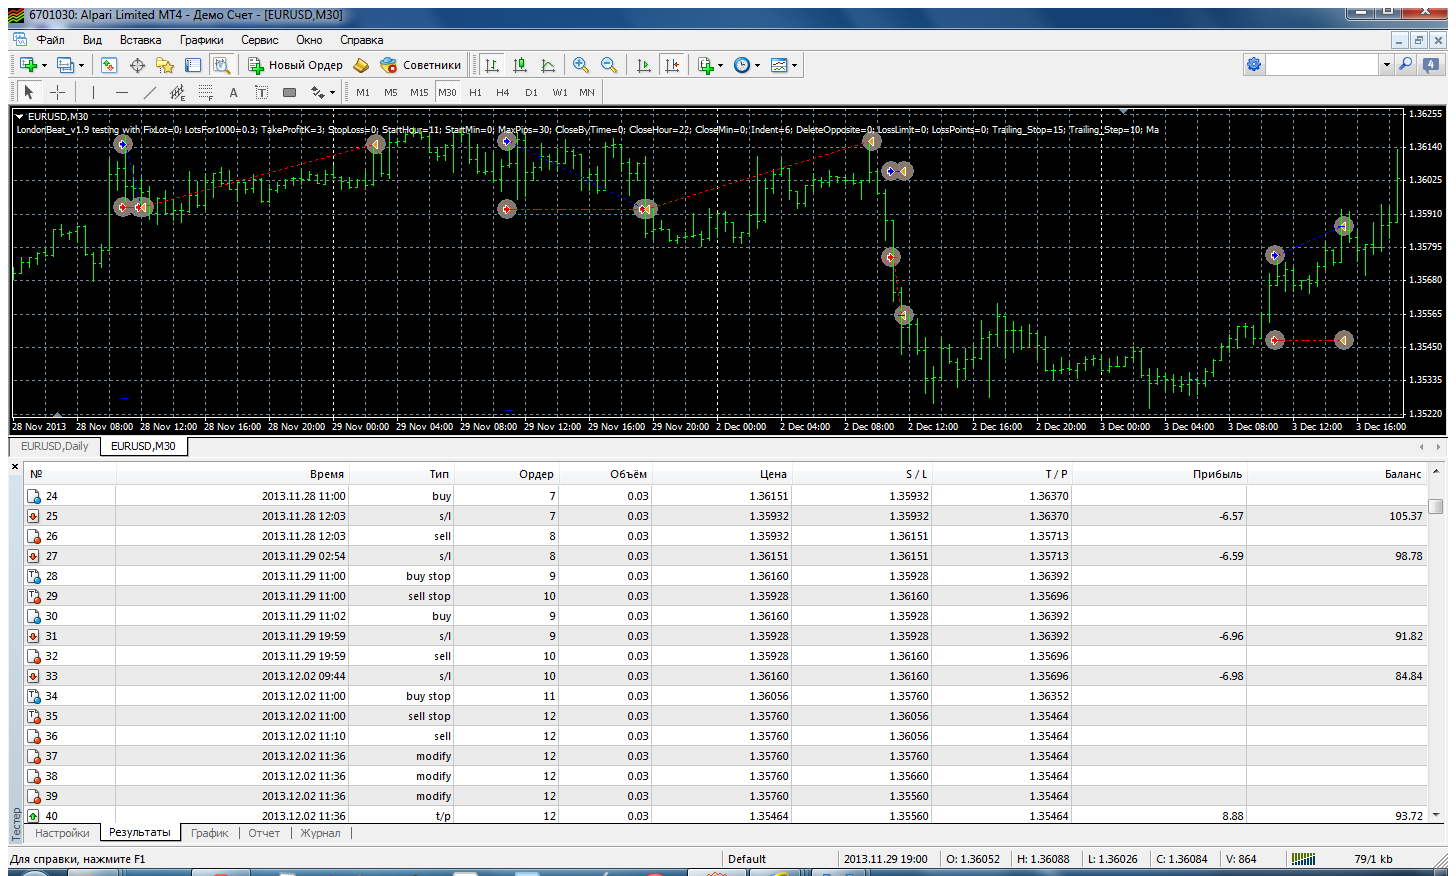This screenshot has height=876, width=1456.
Task: Click the zoom out magnifier icon
Action: (608, 65)
